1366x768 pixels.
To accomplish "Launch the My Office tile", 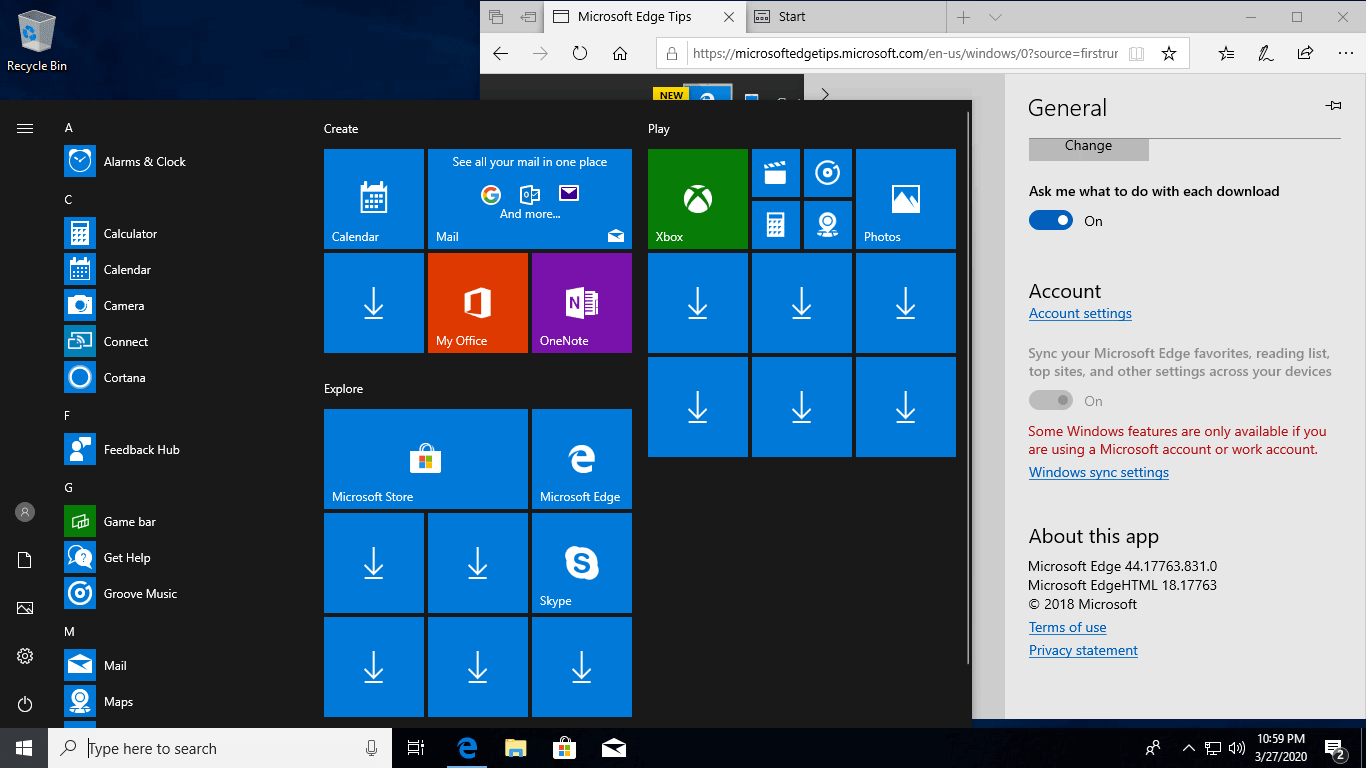I will 478,303.
